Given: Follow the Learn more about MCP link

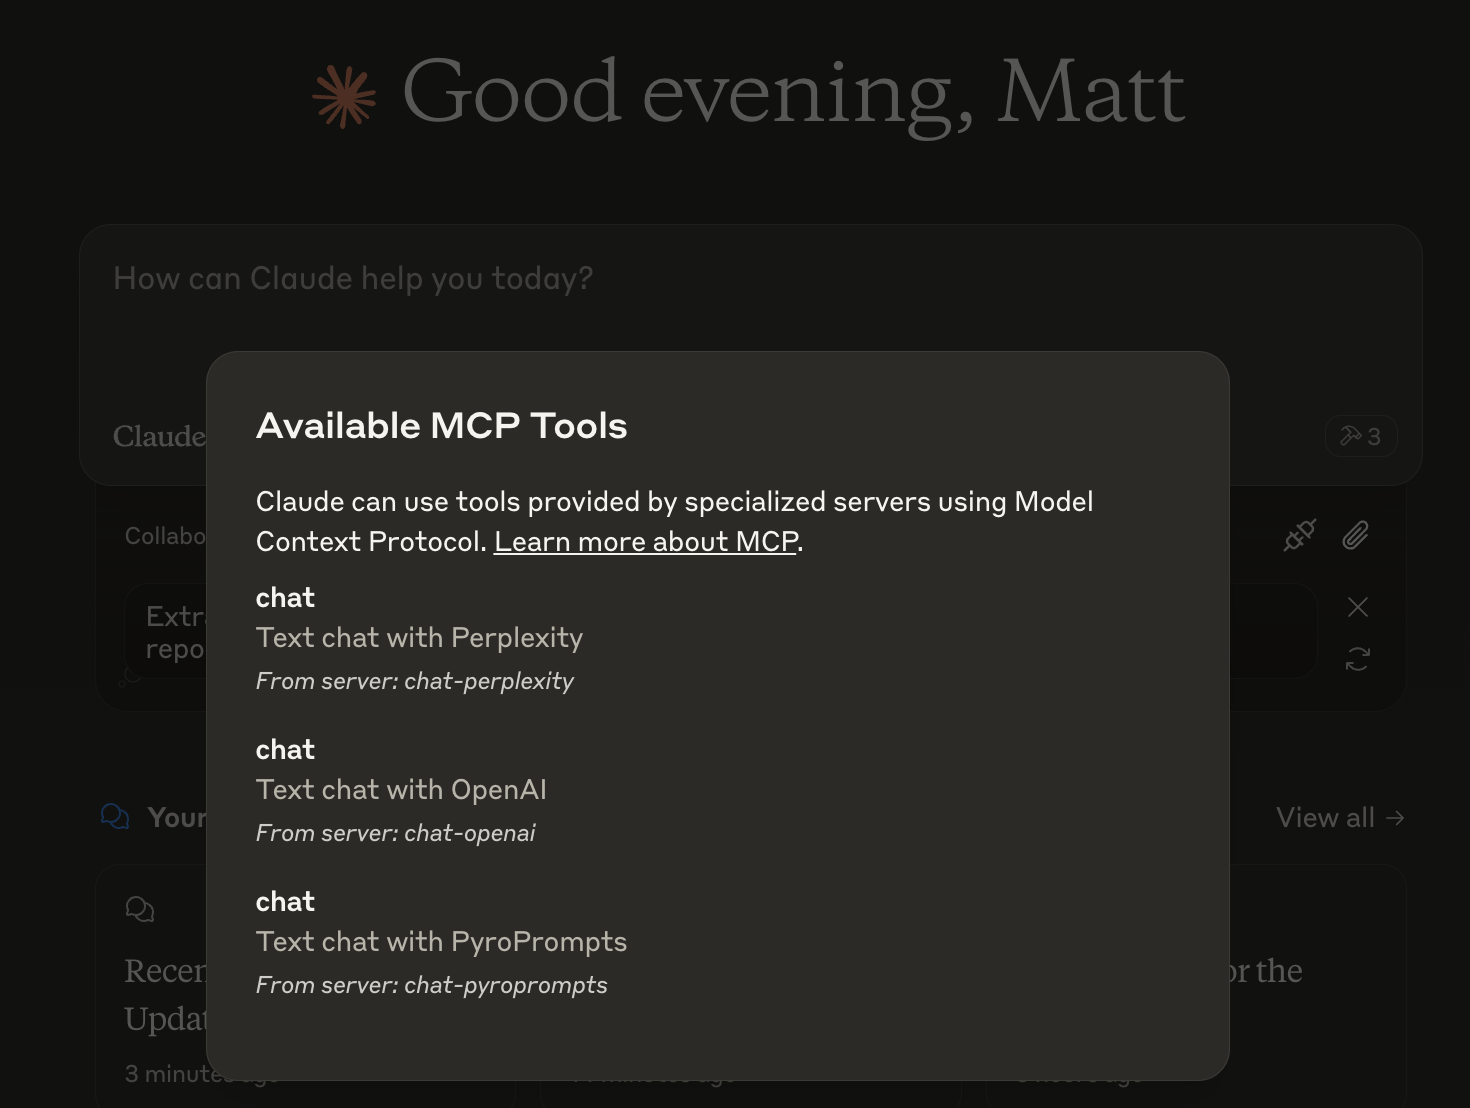Looking at the screenshot, I should click(645, 541).
